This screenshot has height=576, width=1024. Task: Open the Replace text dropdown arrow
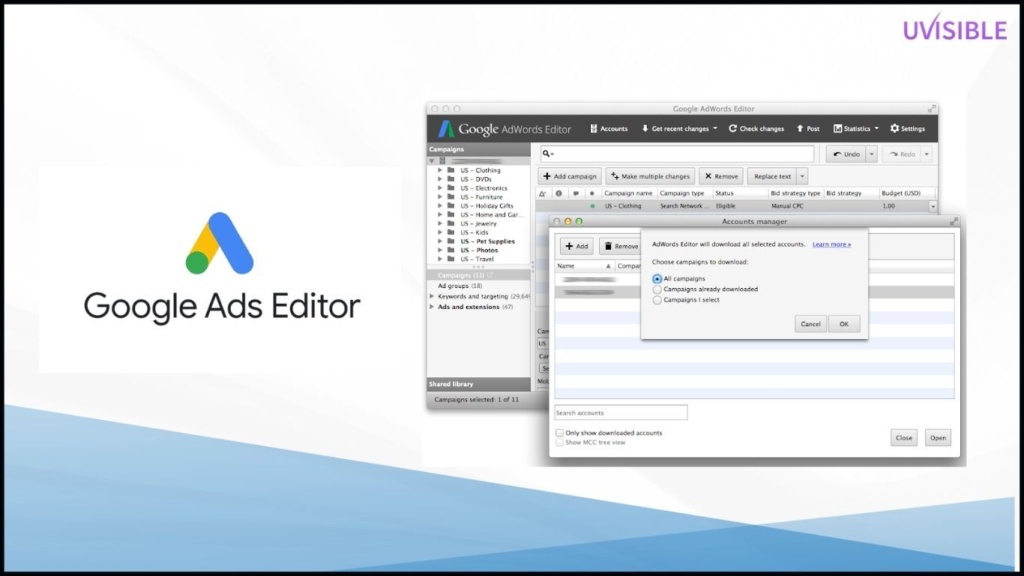pyautogui.click(x=802, y=176)
